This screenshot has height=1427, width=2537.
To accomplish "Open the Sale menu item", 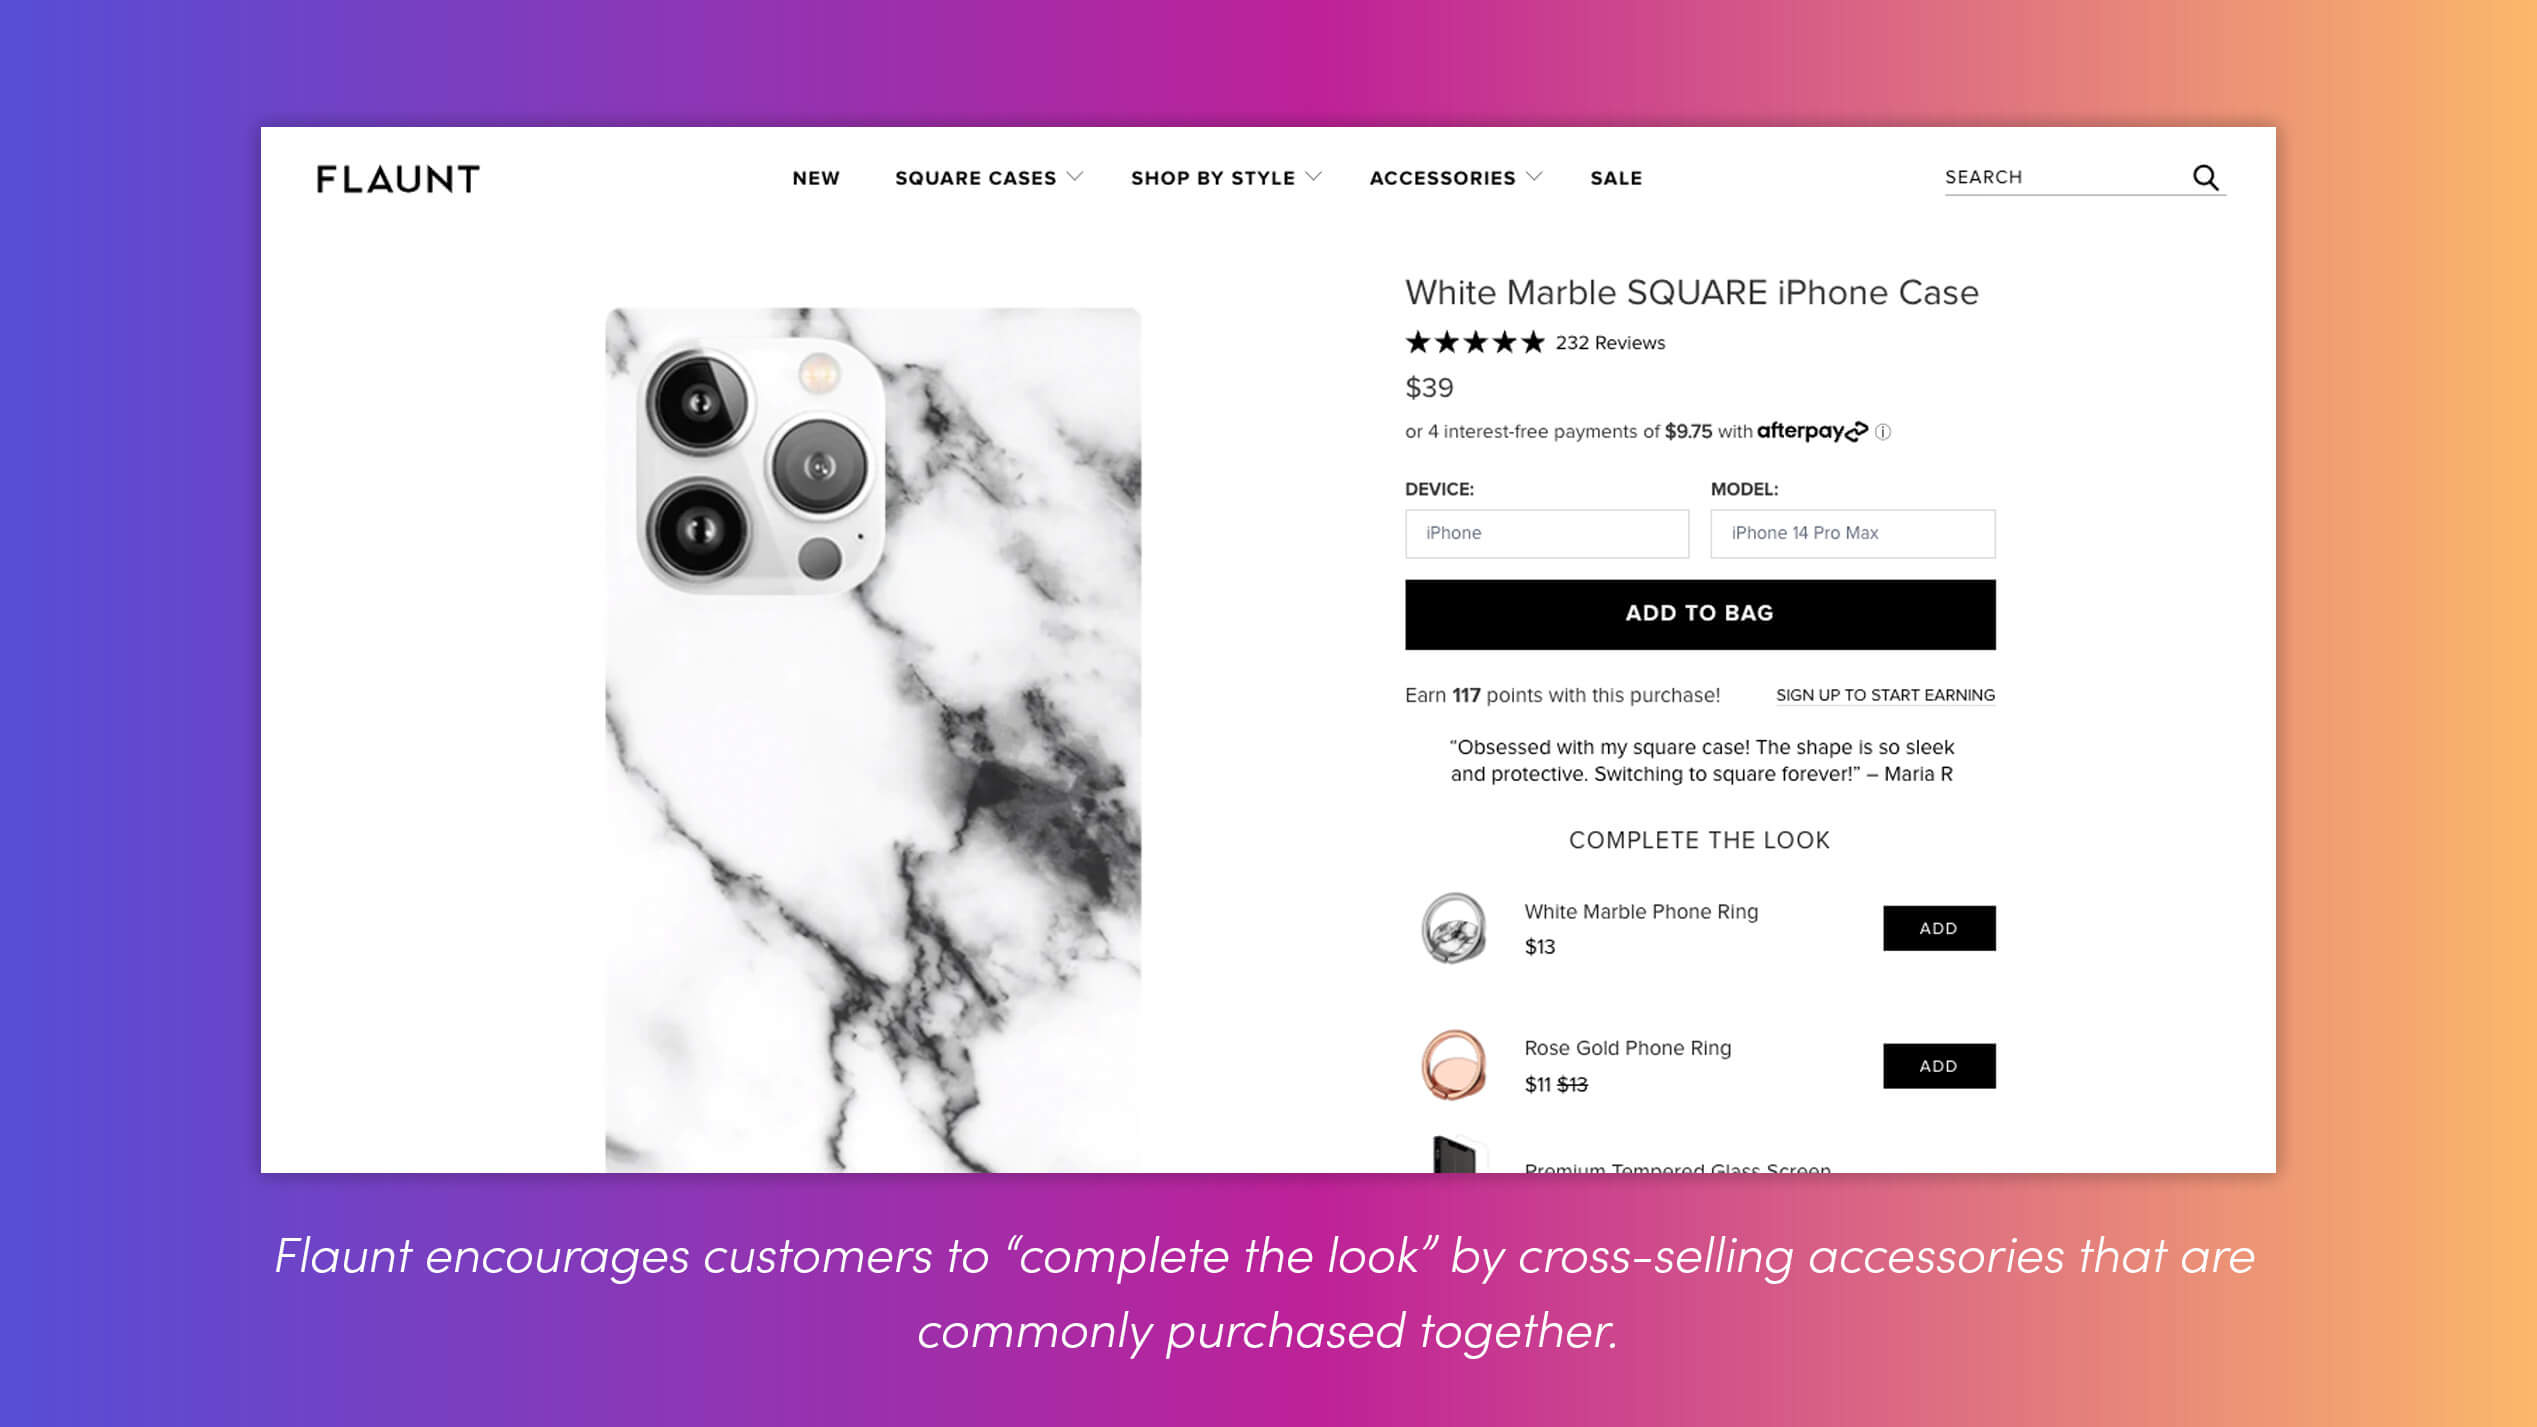I will 1616,178.
